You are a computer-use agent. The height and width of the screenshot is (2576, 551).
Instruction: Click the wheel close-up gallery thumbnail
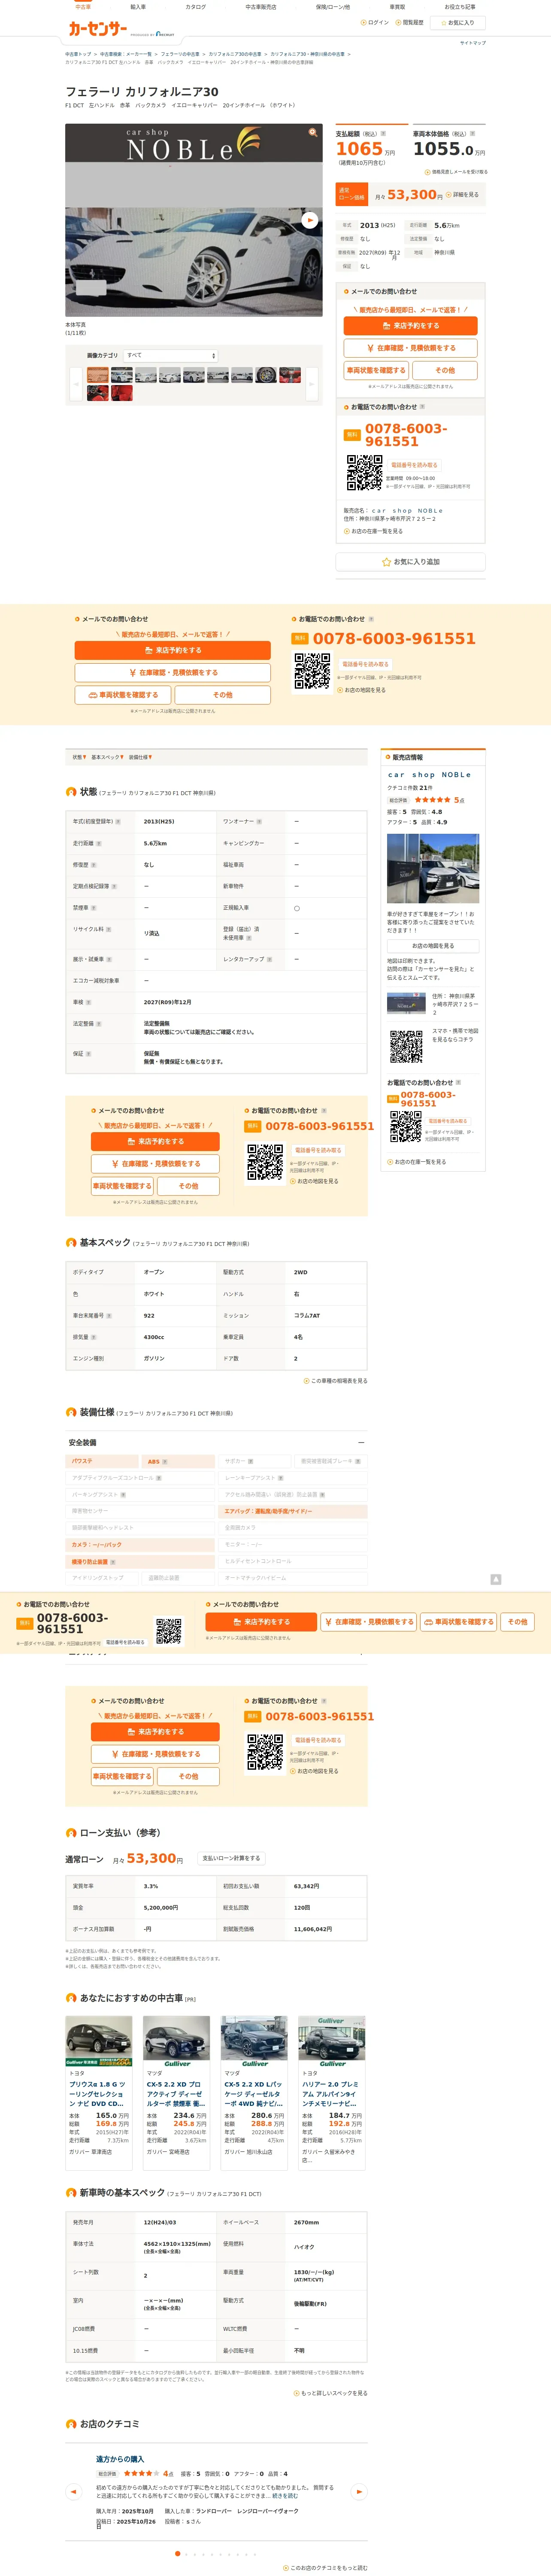pos(265,375)
